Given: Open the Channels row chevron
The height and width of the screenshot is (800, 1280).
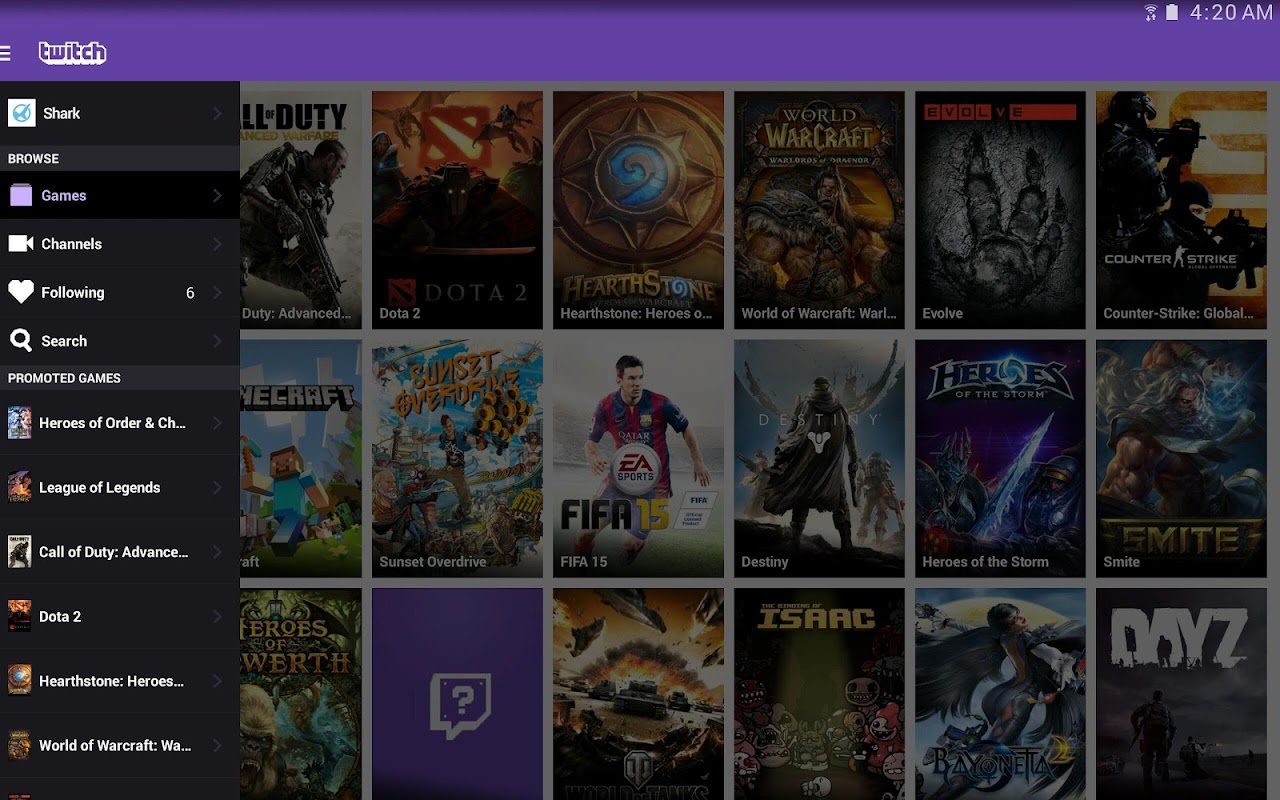Looking at the screenshot, I should click(217, 243).
